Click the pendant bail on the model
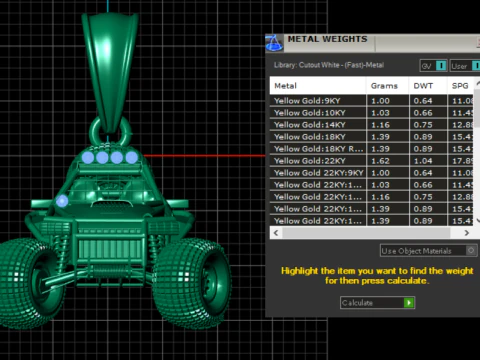The height and width of the screenshot is (360, 480). tap(109, 72)
